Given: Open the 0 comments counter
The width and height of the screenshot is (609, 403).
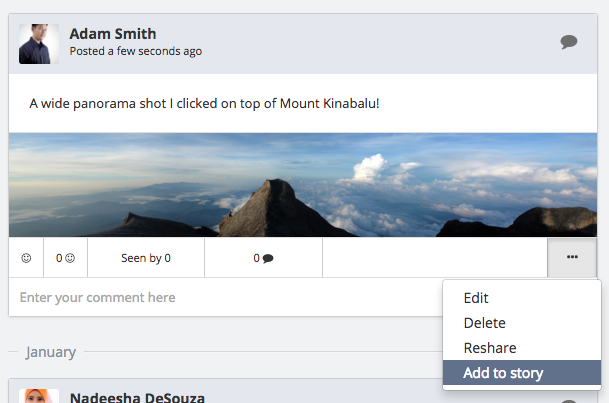Looking at the screenshot, I should click(x=263, y=258).
